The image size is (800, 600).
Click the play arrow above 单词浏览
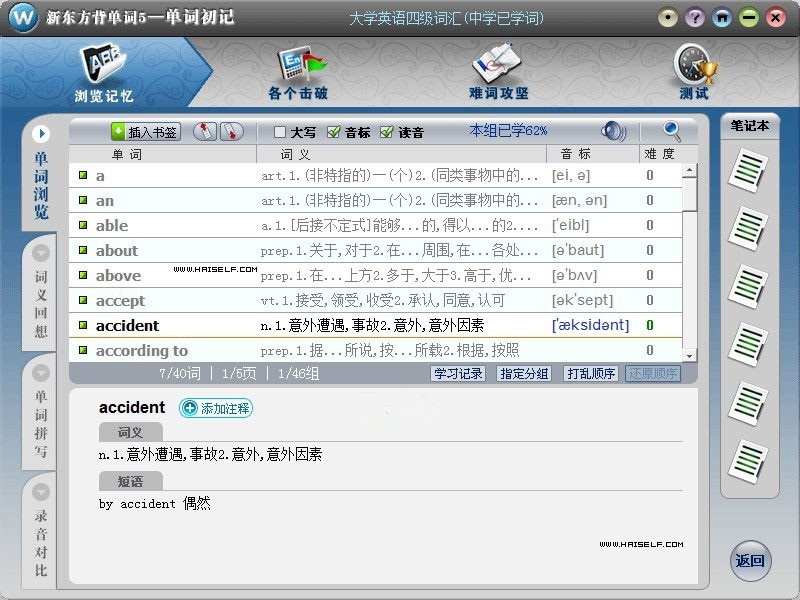[x=41, y=134]
